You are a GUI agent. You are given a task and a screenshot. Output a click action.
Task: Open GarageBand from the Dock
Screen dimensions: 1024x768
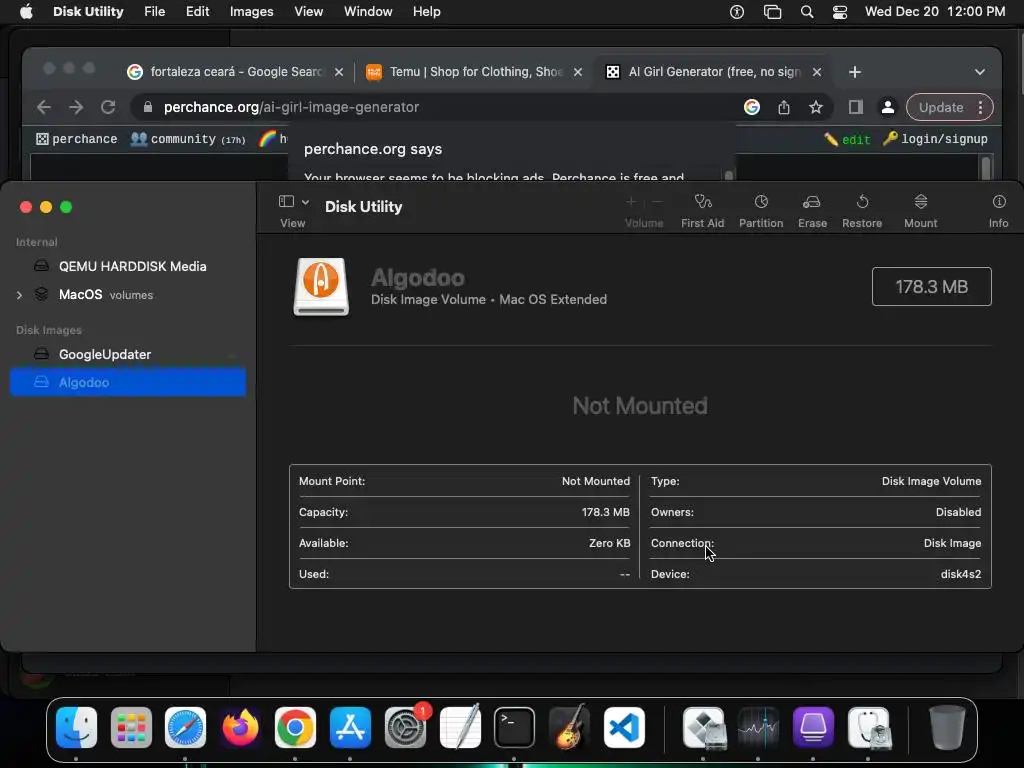pyautogui.click(x=569, y=728)
